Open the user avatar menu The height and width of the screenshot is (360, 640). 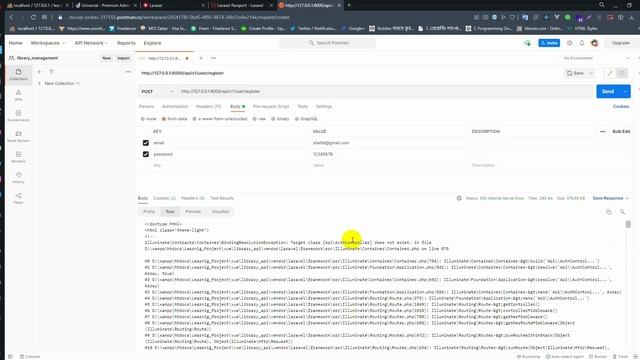pos(595,43)
